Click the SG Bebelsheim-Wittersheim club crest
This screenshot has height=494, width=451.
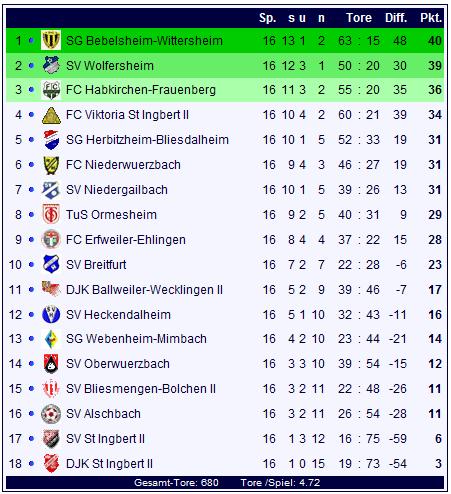tap(51, 40)
